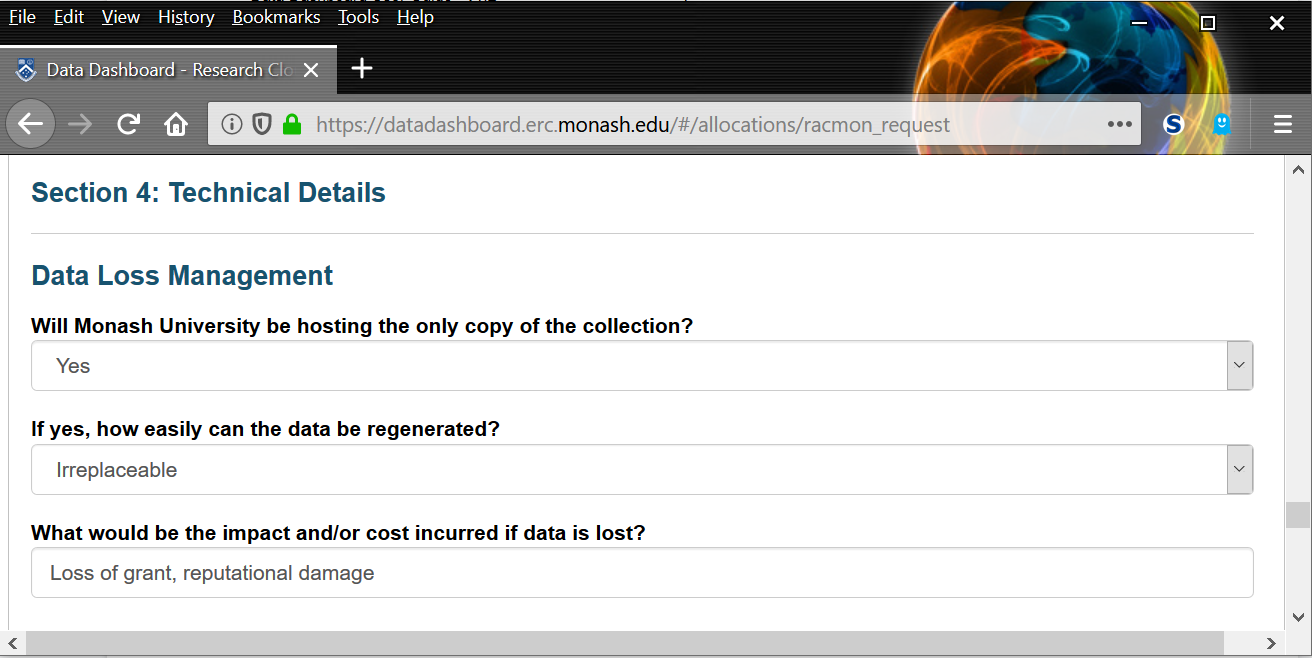Open Firefox hamburger menu
The height and width of the screenshot is (658, 1312).
(1283, 124)
